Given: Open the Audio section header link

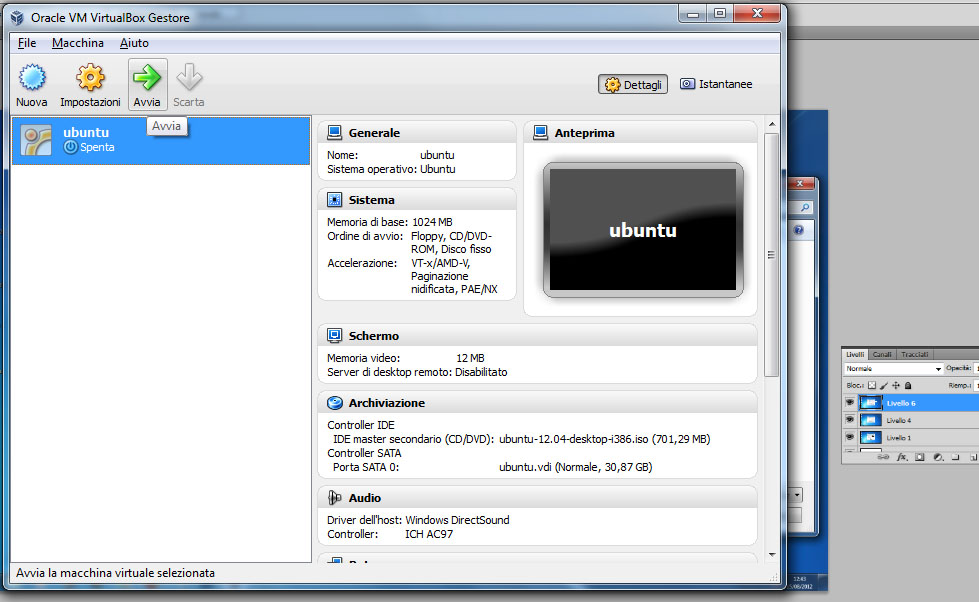Looking at the screenshot, I should click(365, 498).
